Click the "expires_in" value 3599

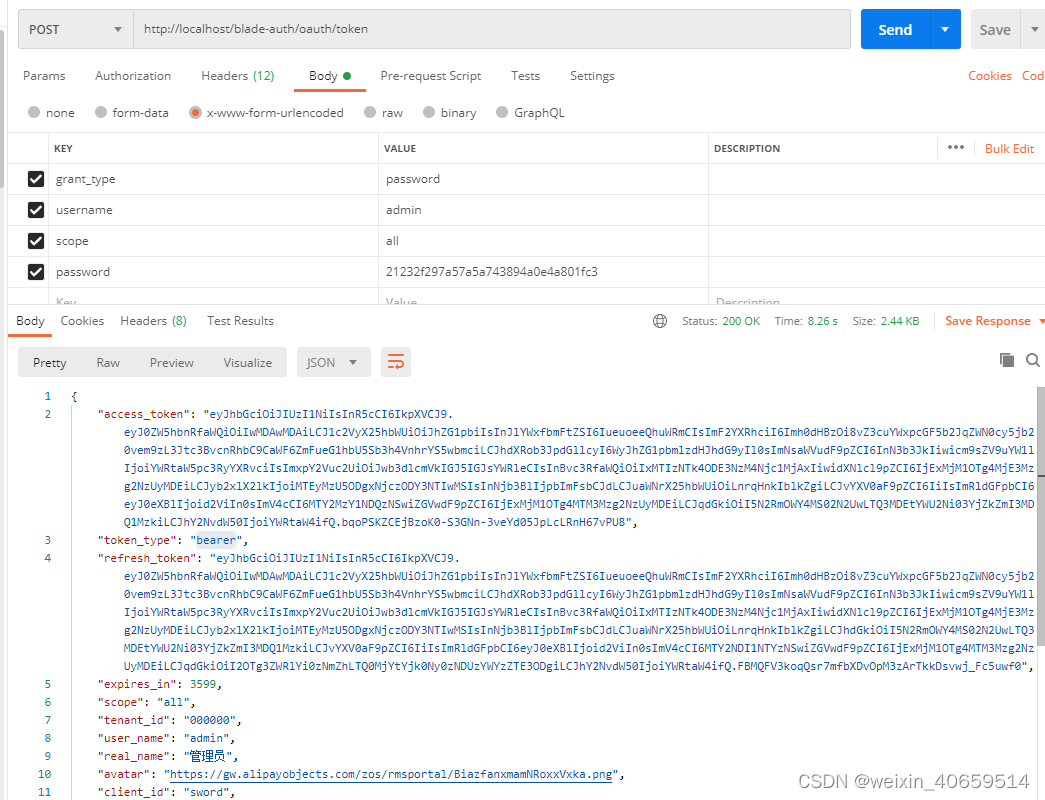[203, 684]
